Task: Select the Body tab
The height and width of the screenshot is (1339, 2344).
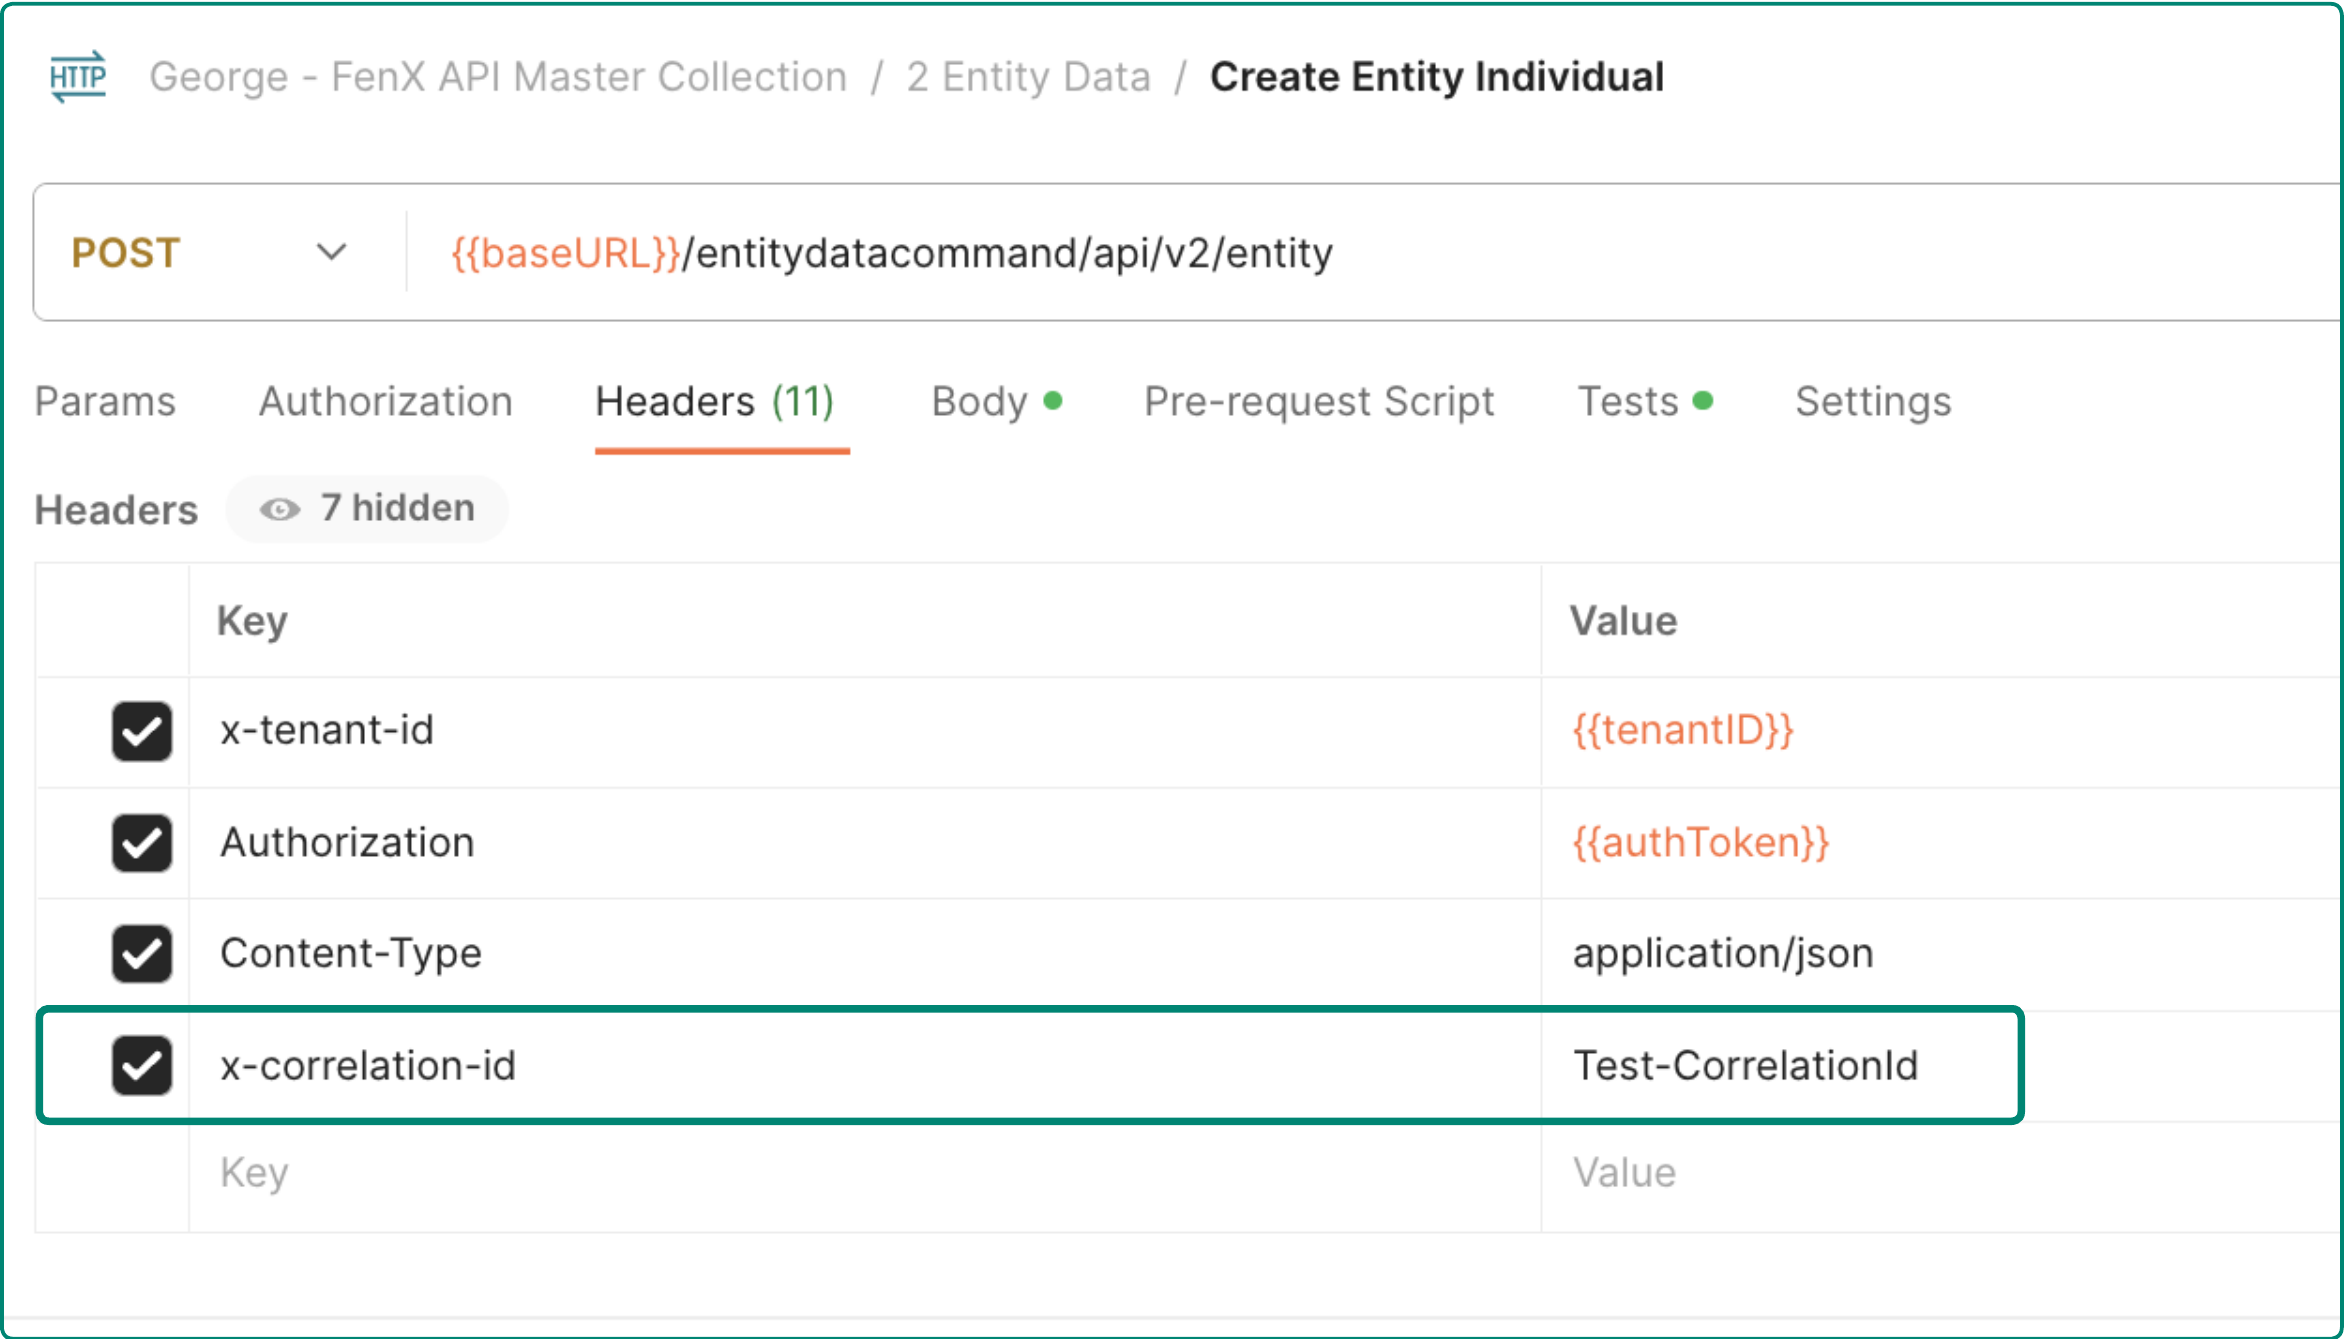Action: point(980,402)
